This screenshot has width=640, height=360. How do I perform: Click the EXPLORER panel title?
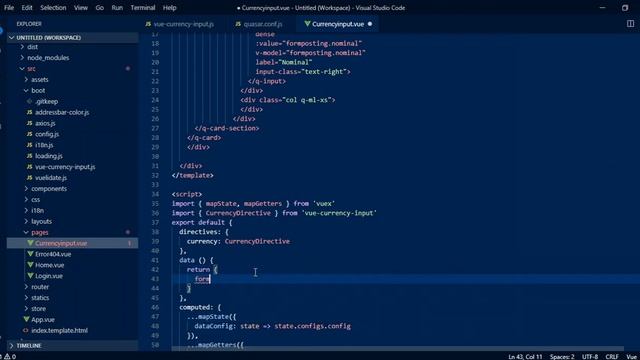point(29,24)
